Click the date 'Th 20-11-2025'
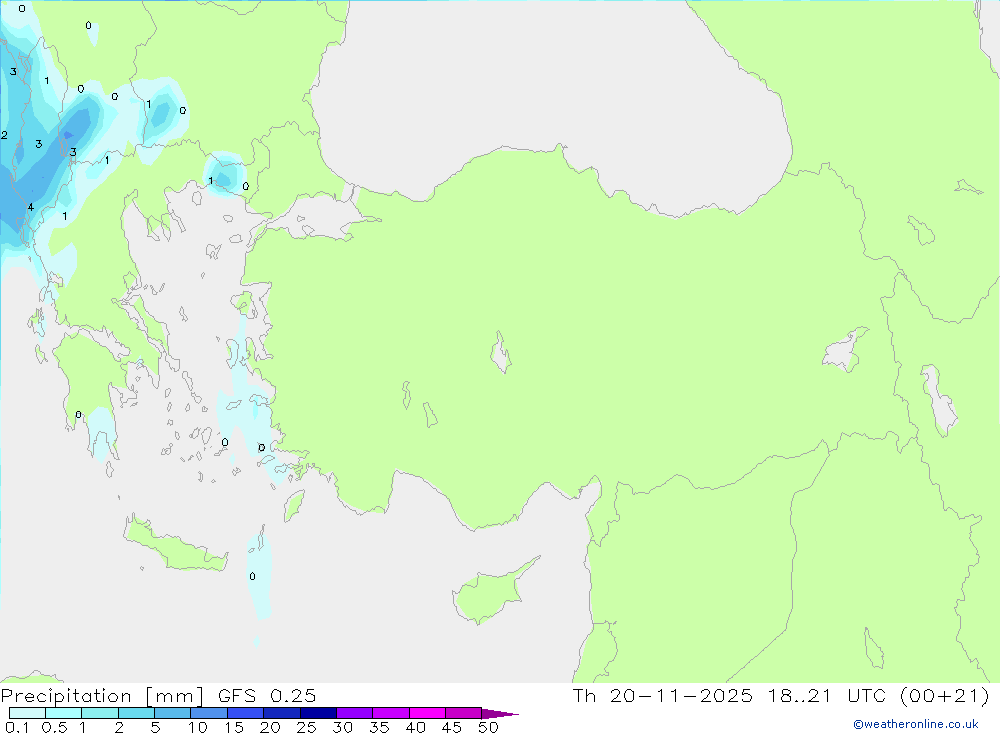This screenshot has width=1000, height=733. click(x=663, y=696)
